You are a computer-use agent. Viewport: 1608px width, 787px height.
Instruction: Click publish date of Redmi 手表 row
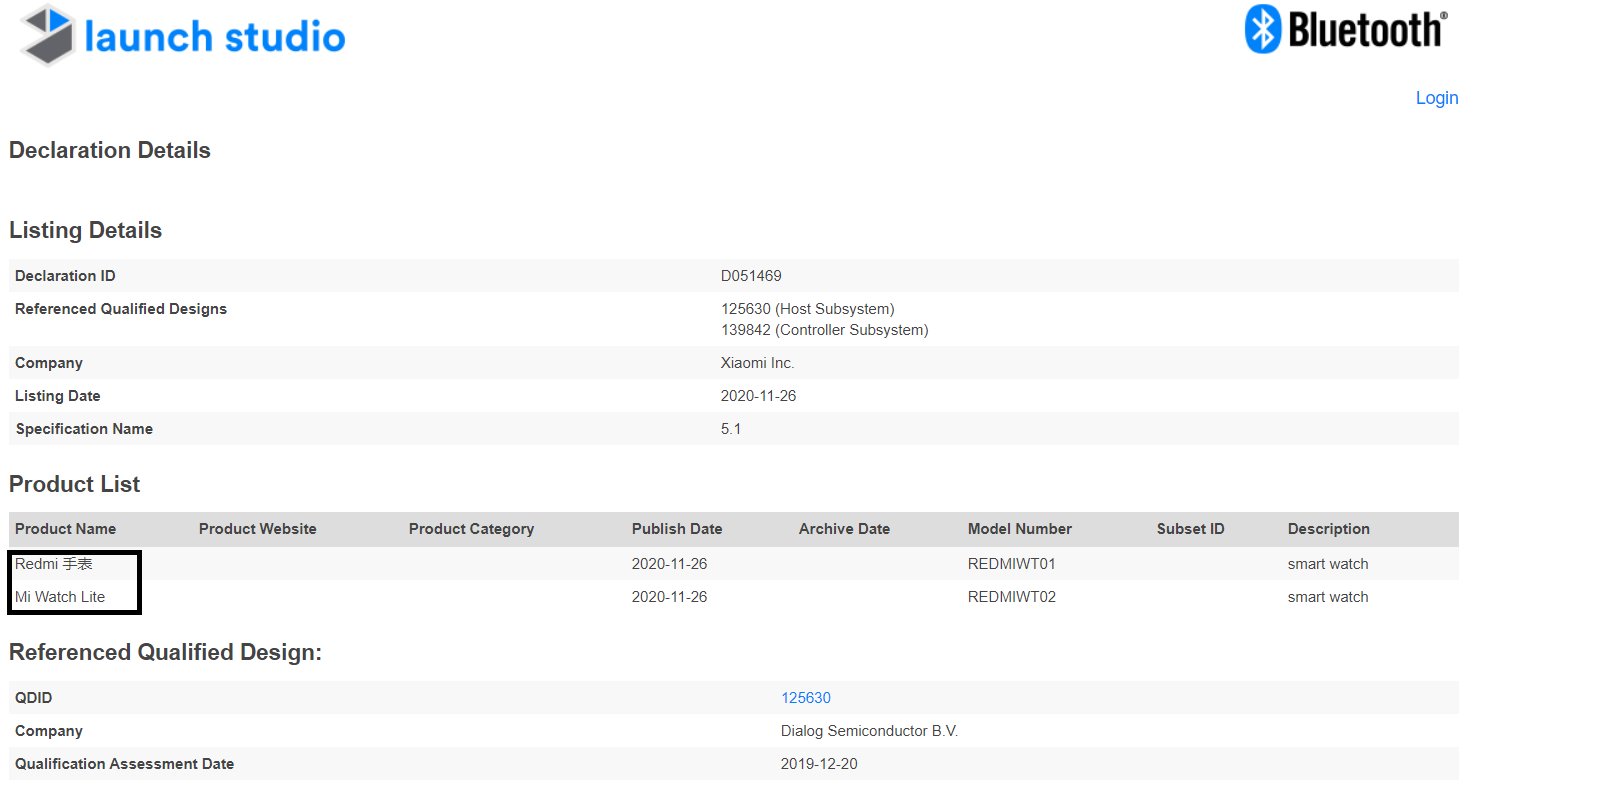click(x=669, y=564)
